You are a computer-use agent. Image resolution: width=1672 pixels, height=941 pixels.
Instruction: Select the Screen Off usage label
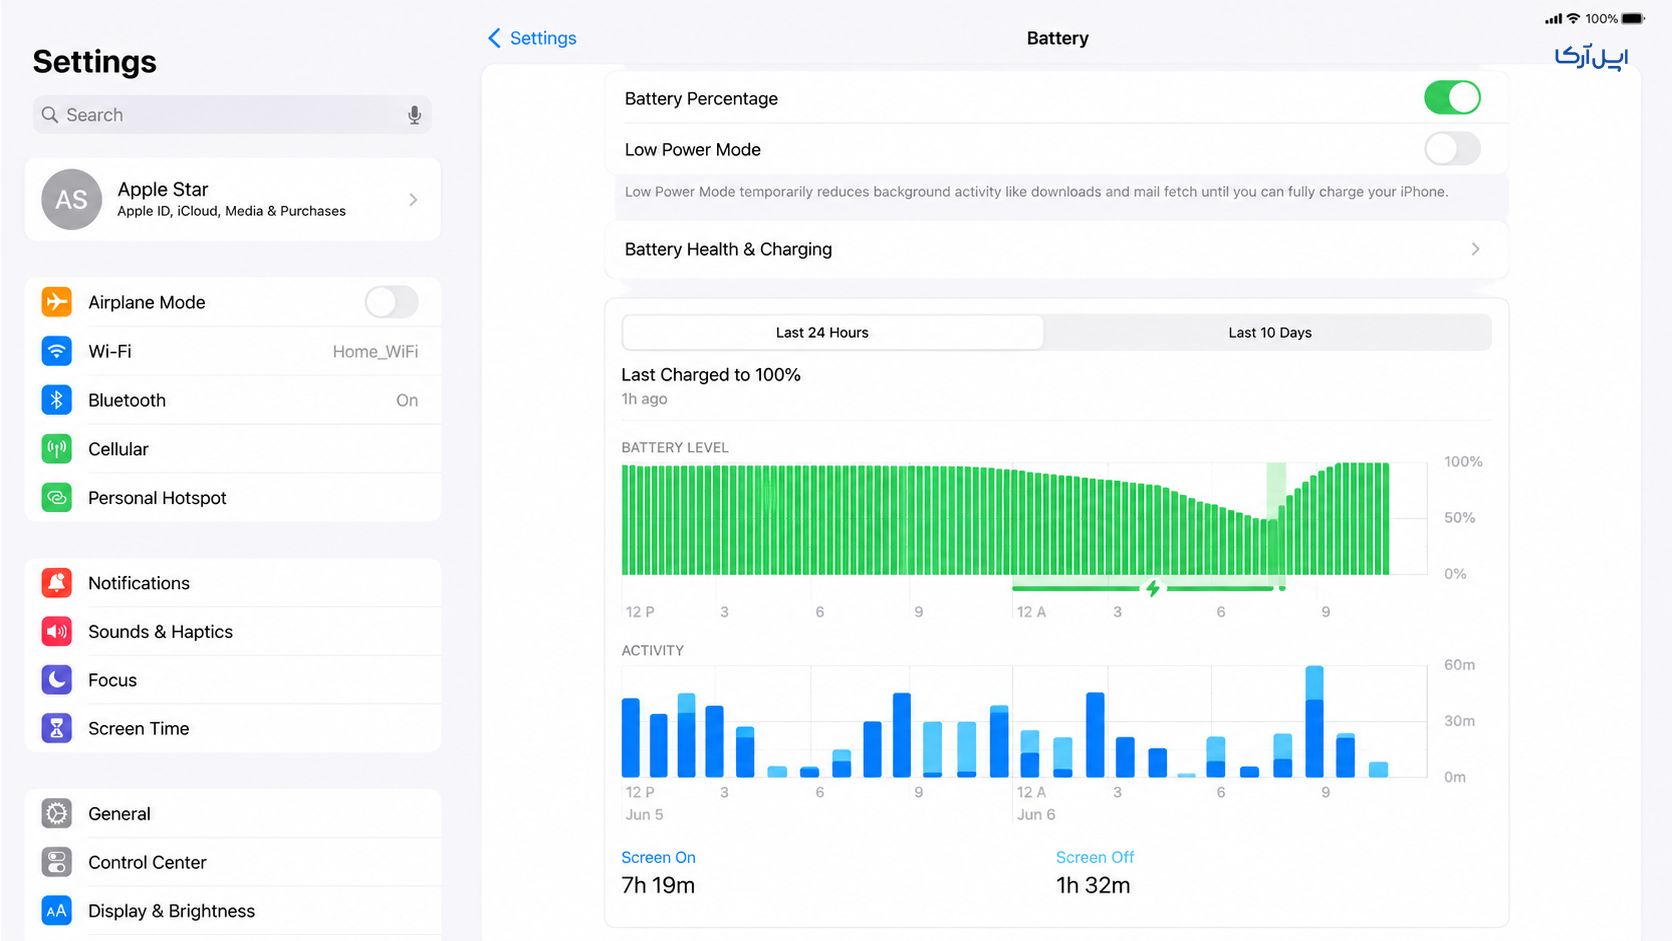(x=1095, y=857)
